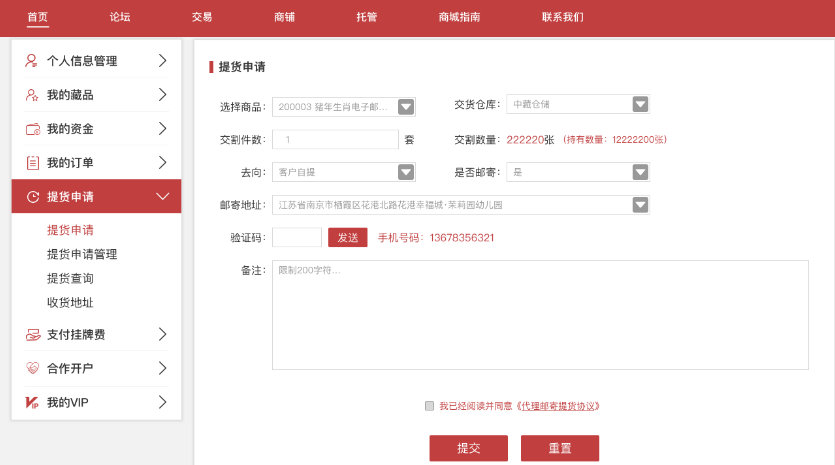Click the 合作开户 heart icon

tap(32, 368)
